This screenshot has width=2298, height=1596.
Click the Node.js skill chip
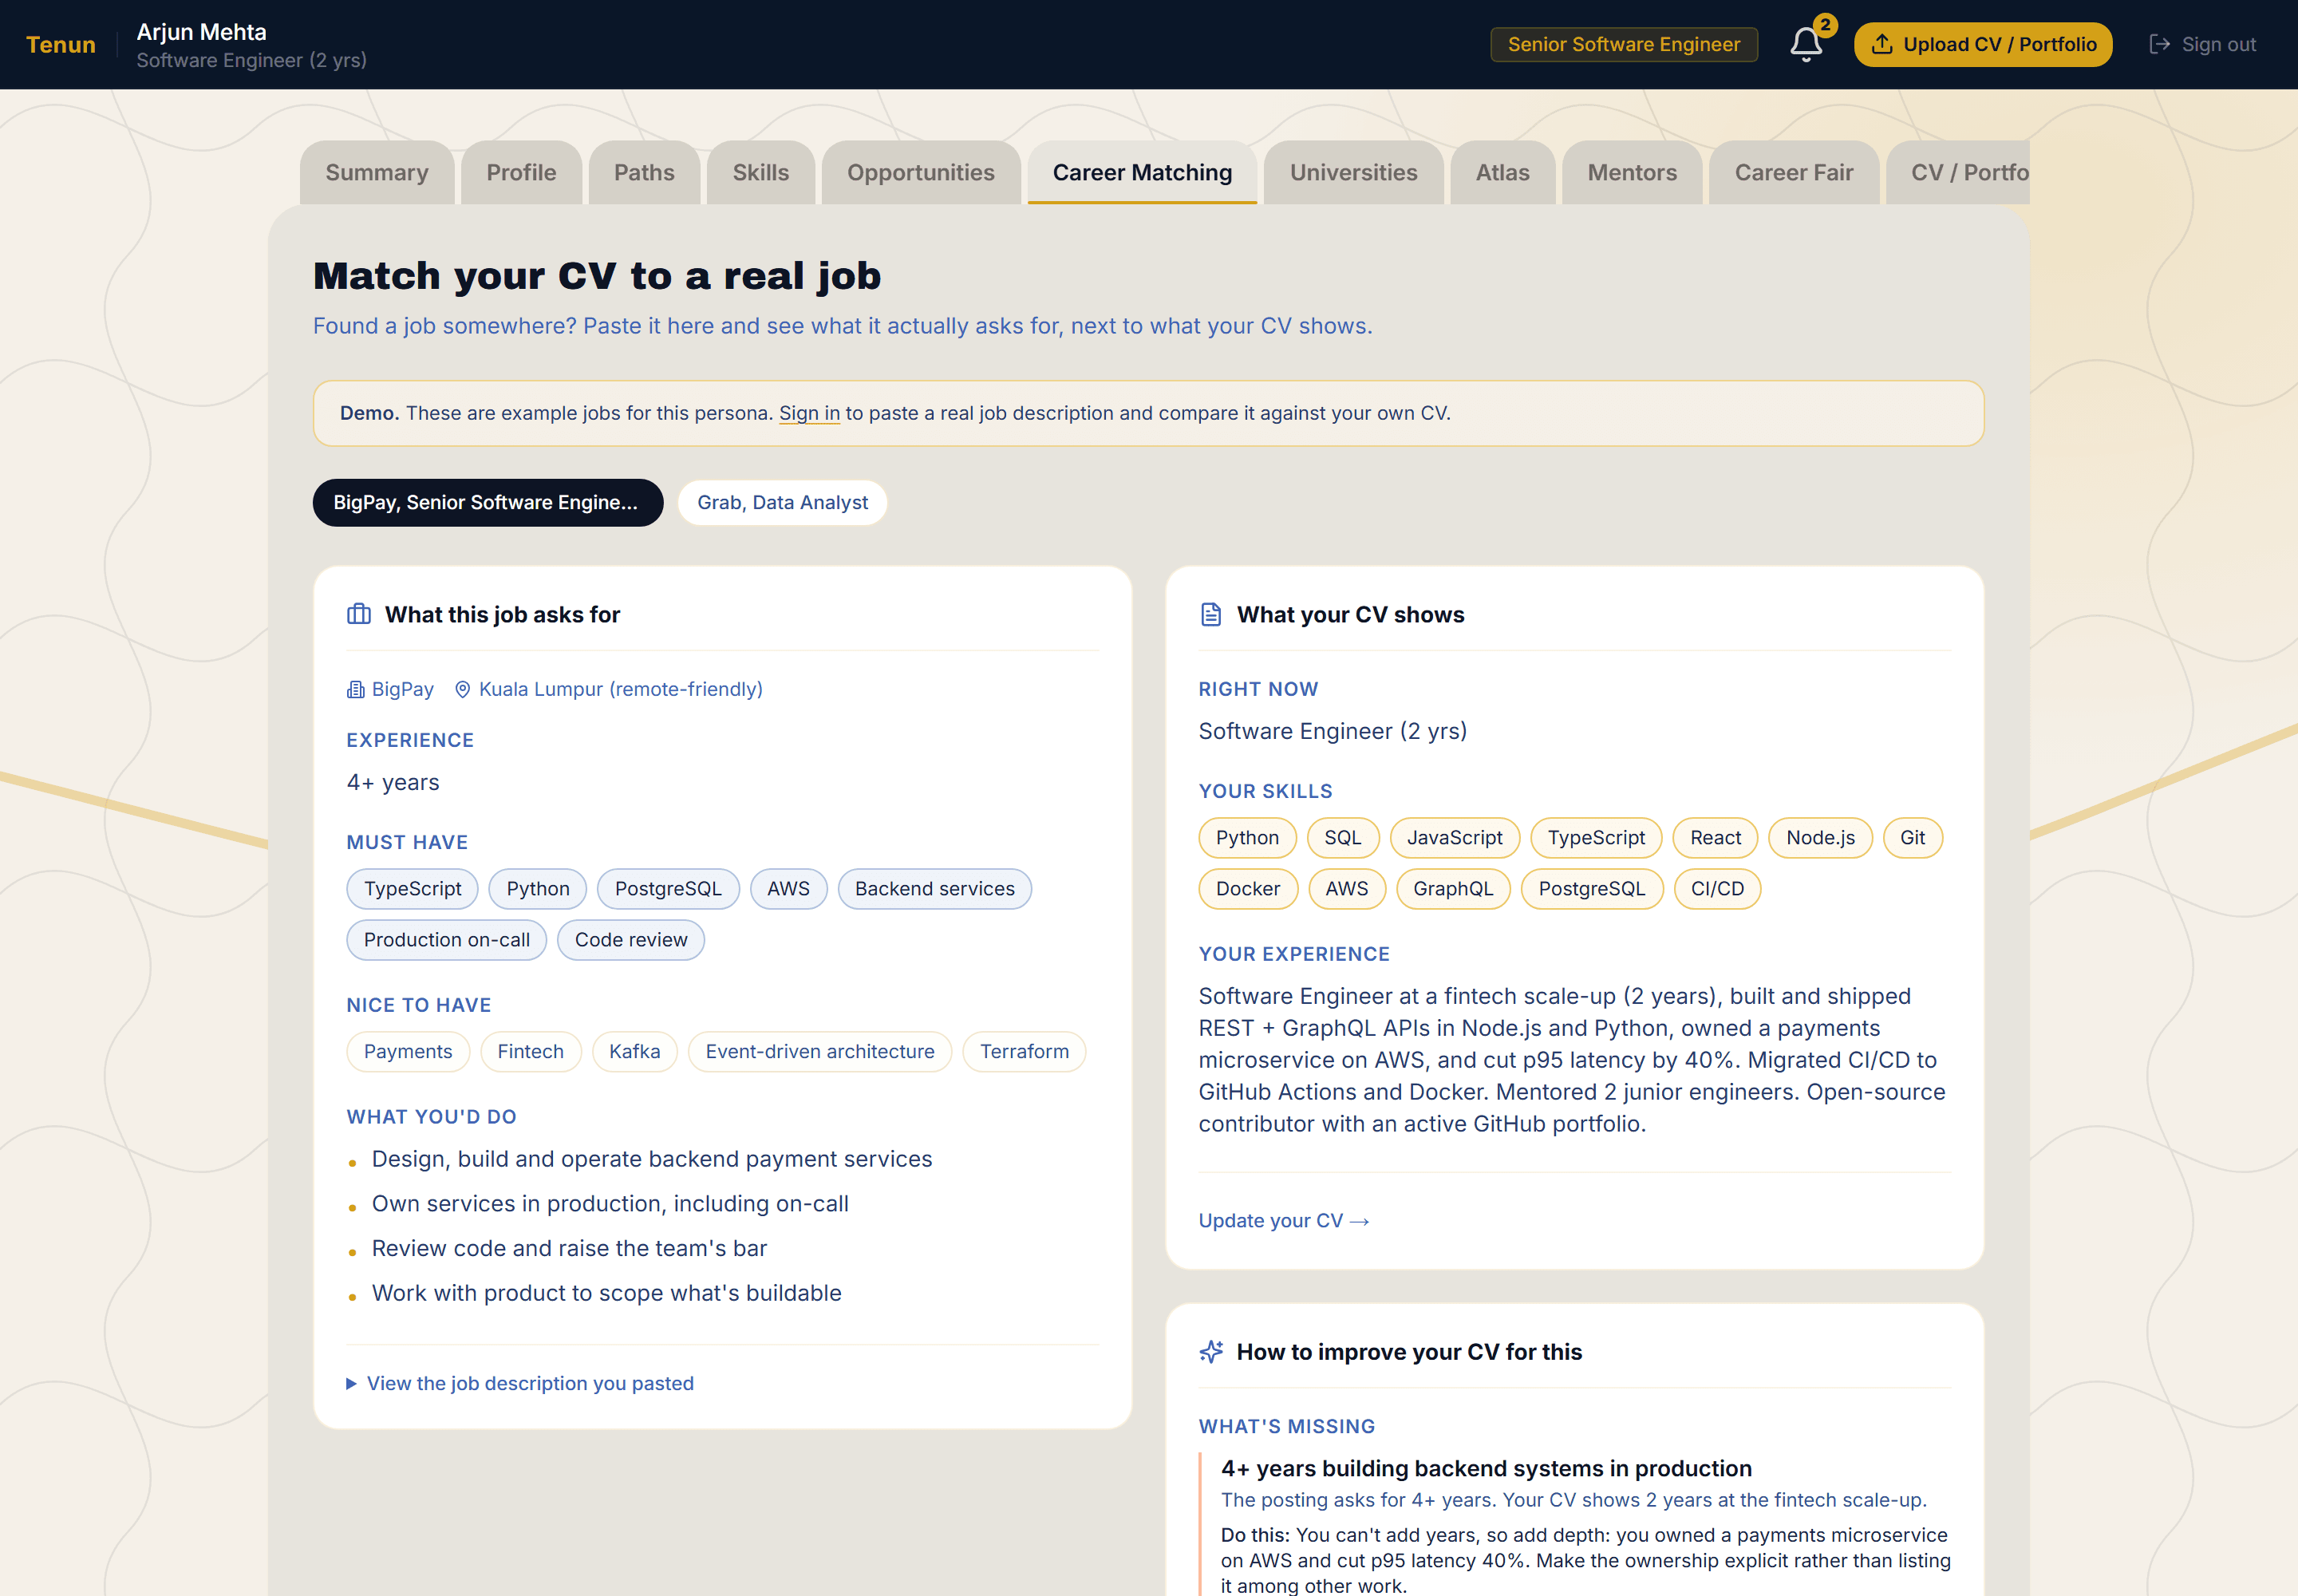pyautogui.click(x=1820, y=838)
